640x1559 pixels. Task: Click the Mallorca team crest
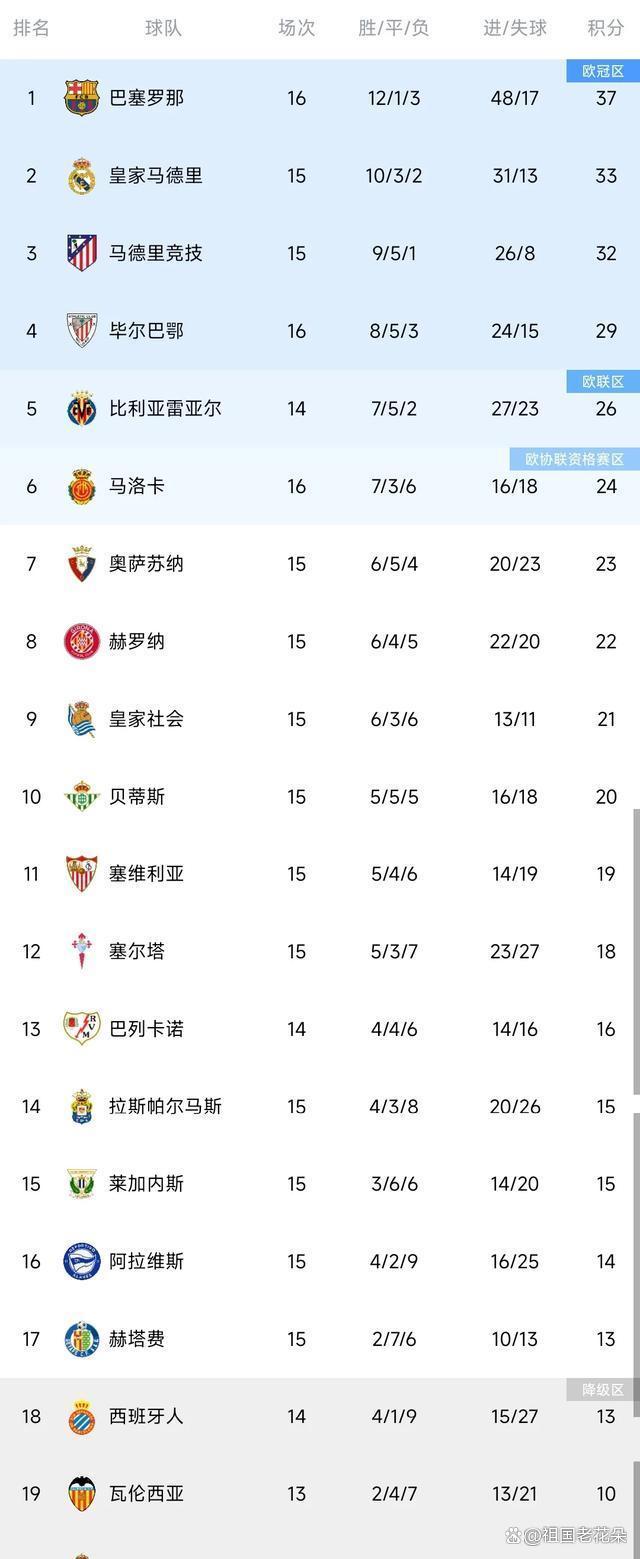80,486
